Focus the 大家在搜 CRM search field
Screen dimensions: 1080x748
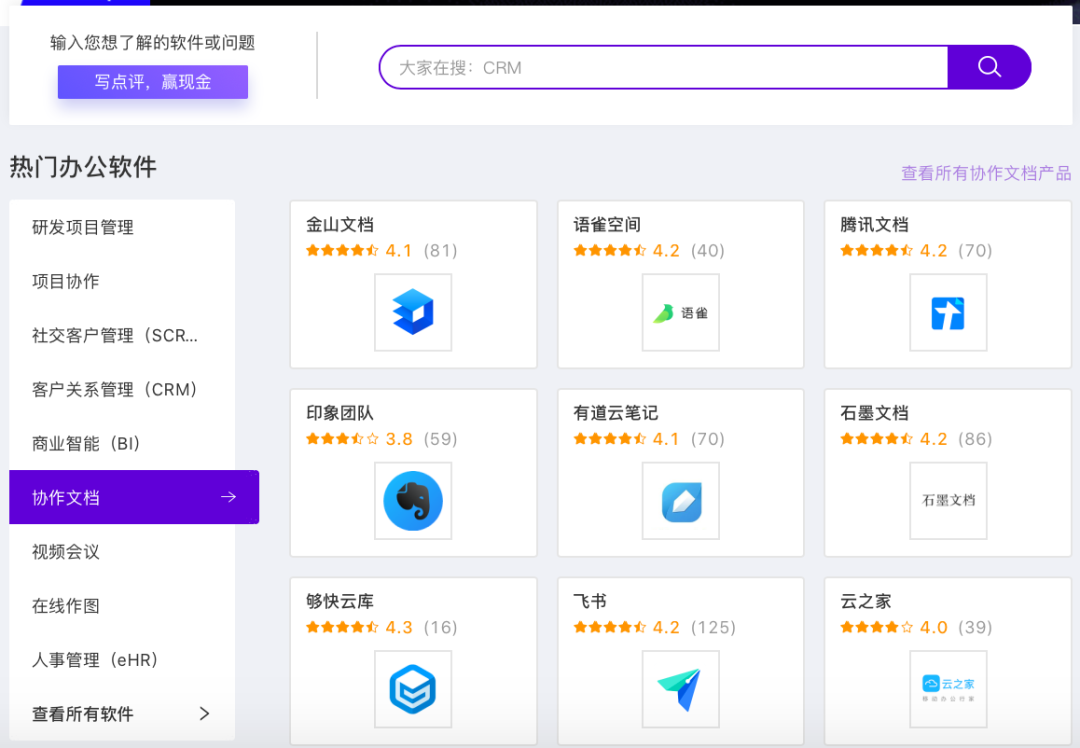[x=664, y=67]
